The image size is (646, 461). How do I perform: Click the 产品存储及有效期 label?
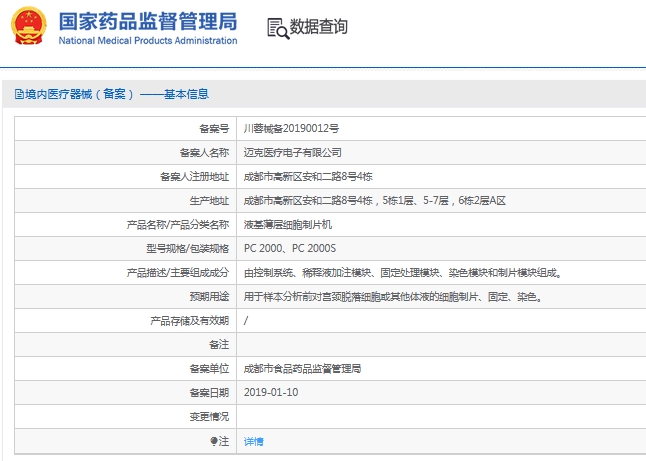point(190,321)
